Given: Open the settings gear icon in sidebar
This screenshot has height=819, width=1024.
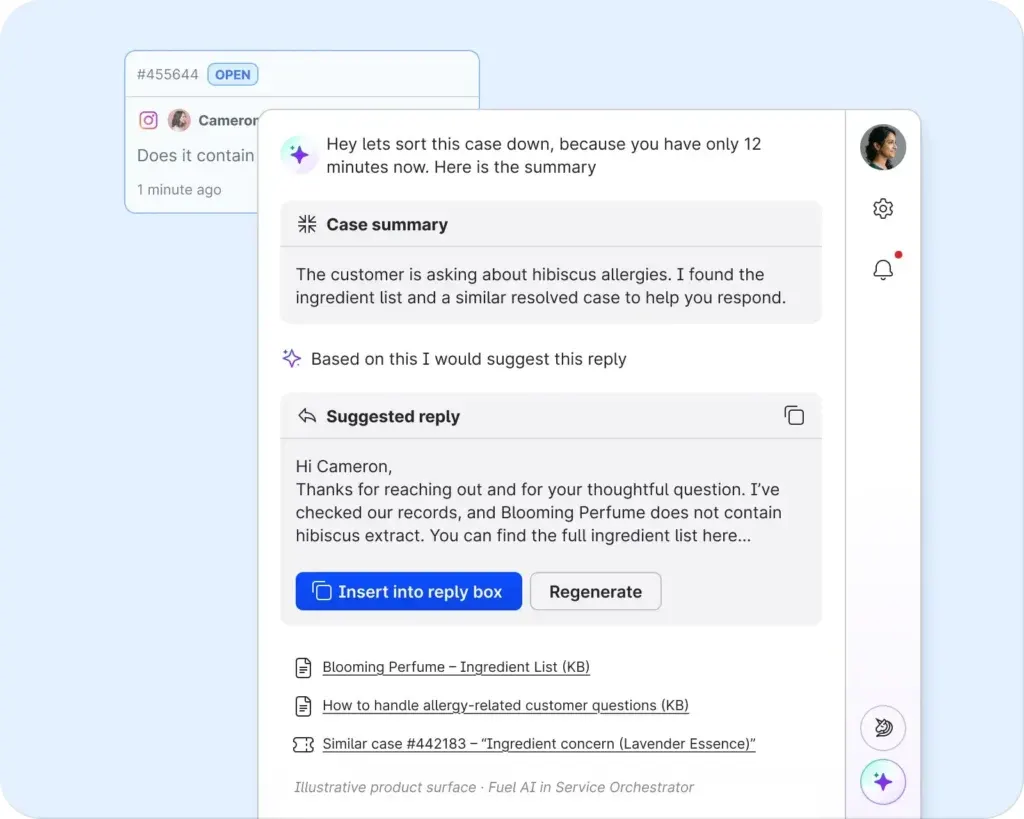Looking at the screenshot, I should tap(883, 208).
